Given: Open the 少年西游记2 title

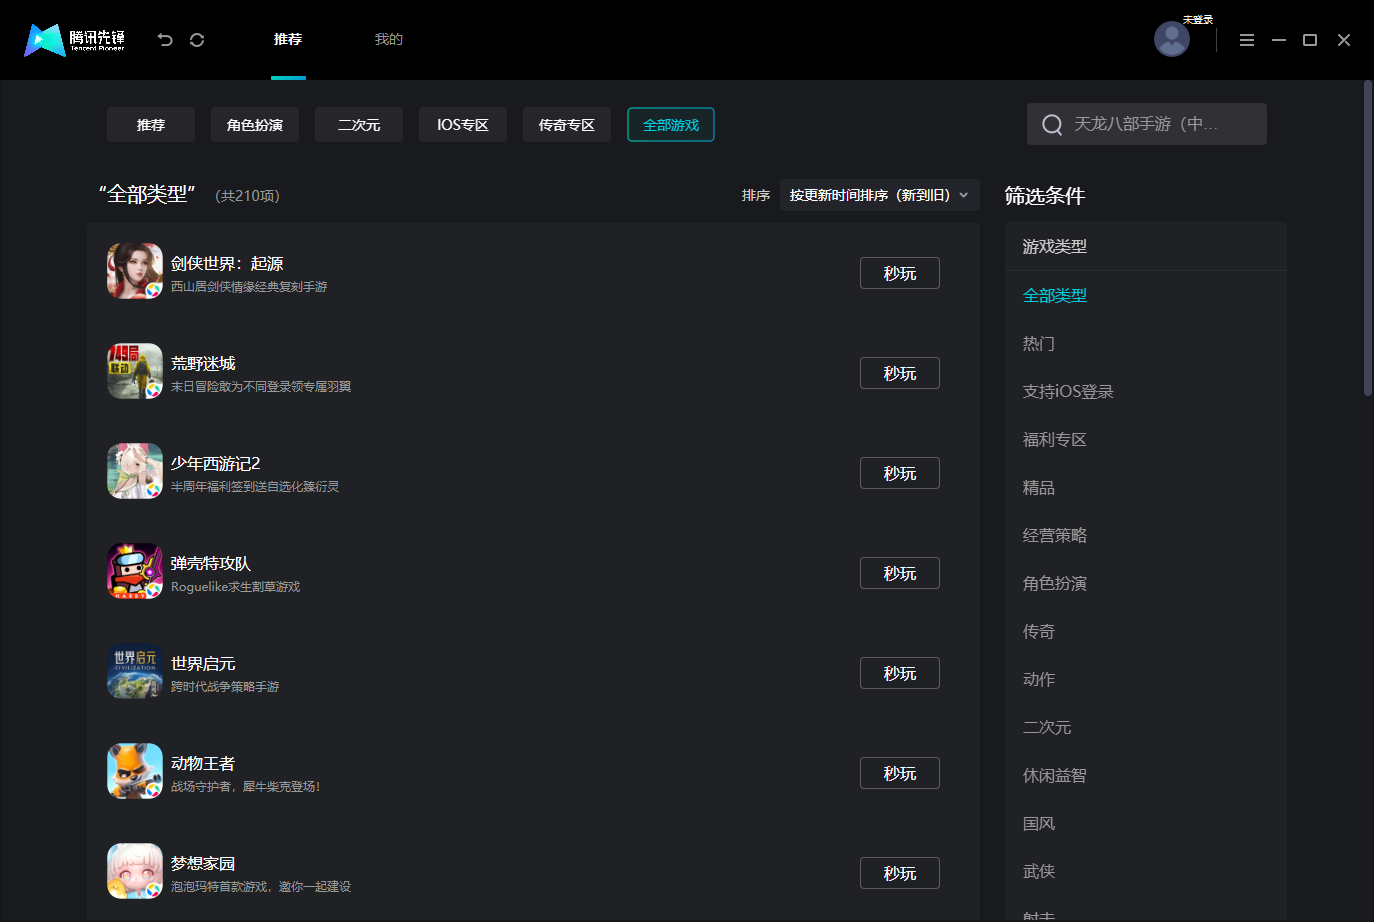Looking at the screenshot, I should point(215,463).
